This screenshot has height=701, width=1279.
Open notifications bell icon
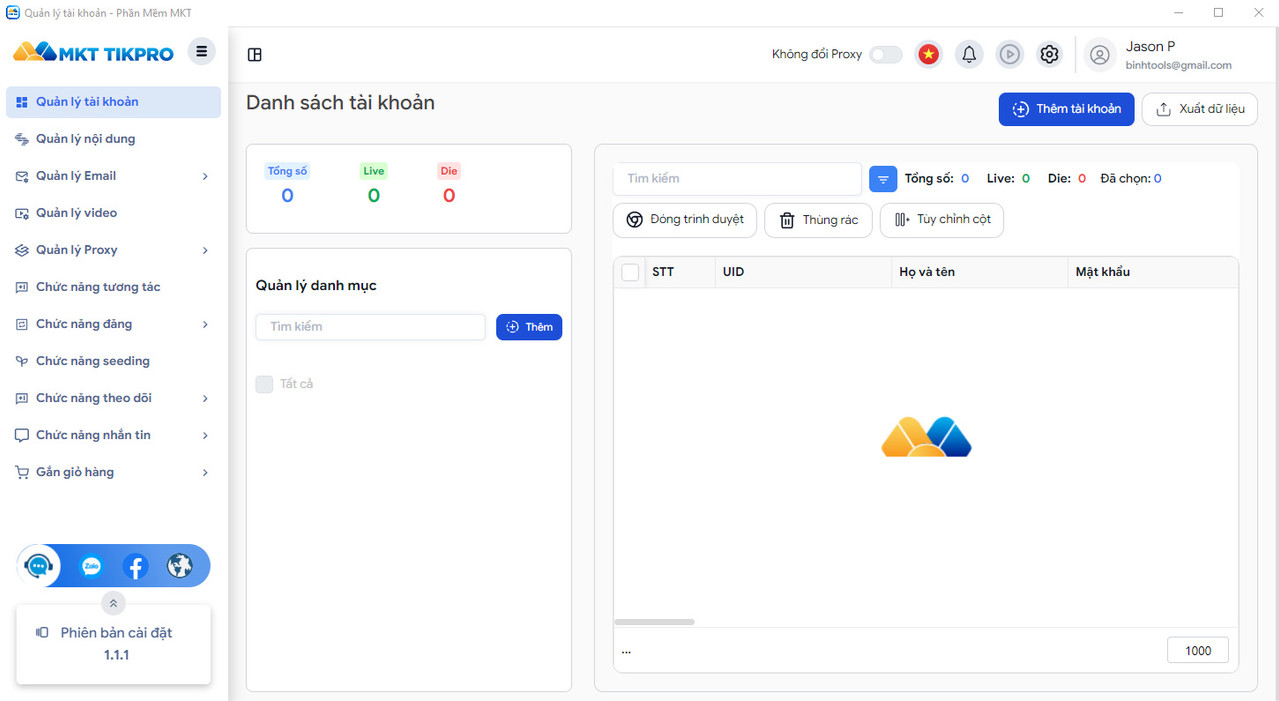pyautogui.click(x=969, y=55)
